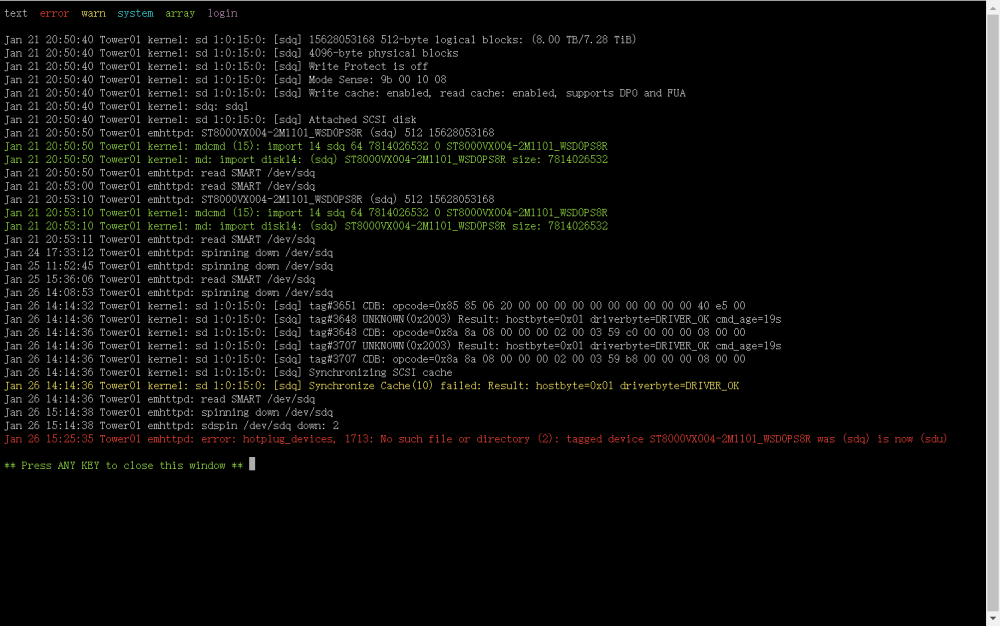Image resolution: width=1000 pixels, height=626 pixels.
Task: Click the yellow 'Synchronize Cache(10) failed' line
Action: pos(372,386)
